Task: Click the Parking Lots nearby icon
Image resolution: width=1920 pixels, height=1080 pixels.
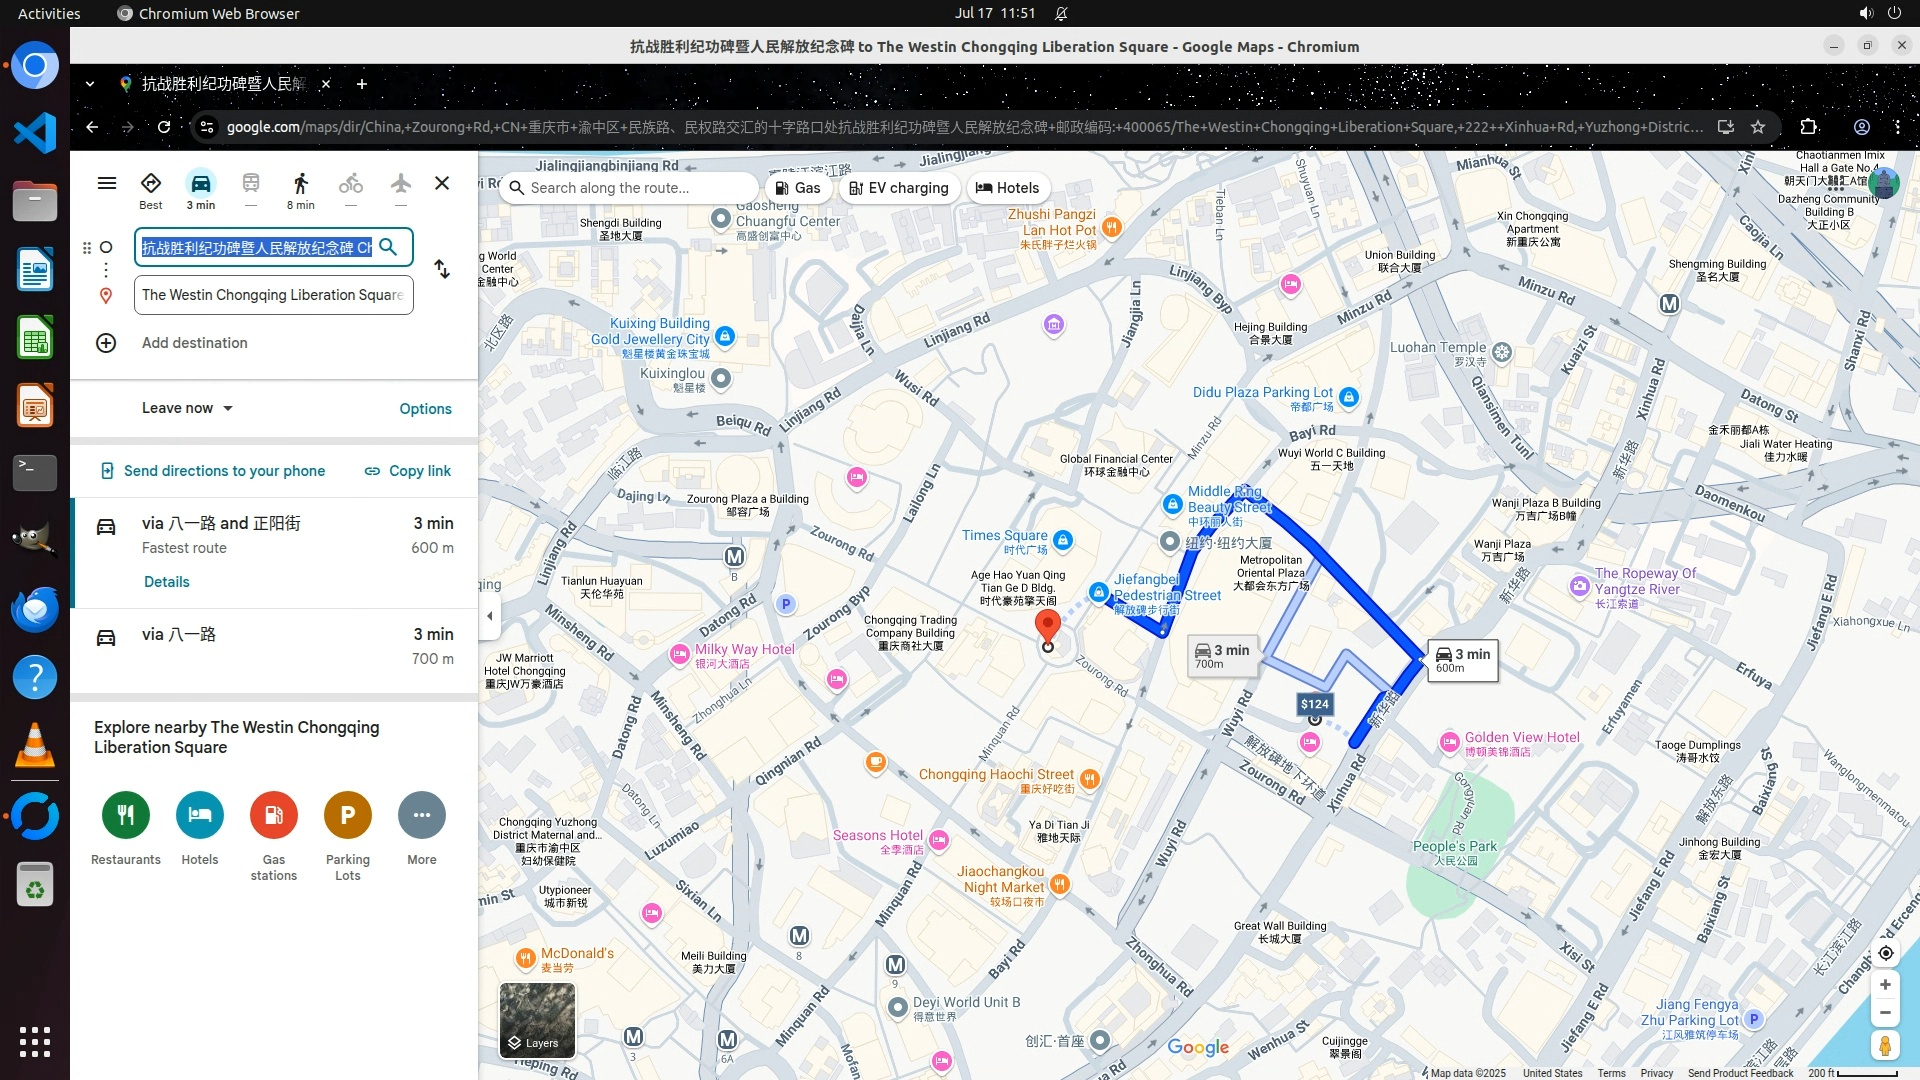Action: [x=347, y=815]
